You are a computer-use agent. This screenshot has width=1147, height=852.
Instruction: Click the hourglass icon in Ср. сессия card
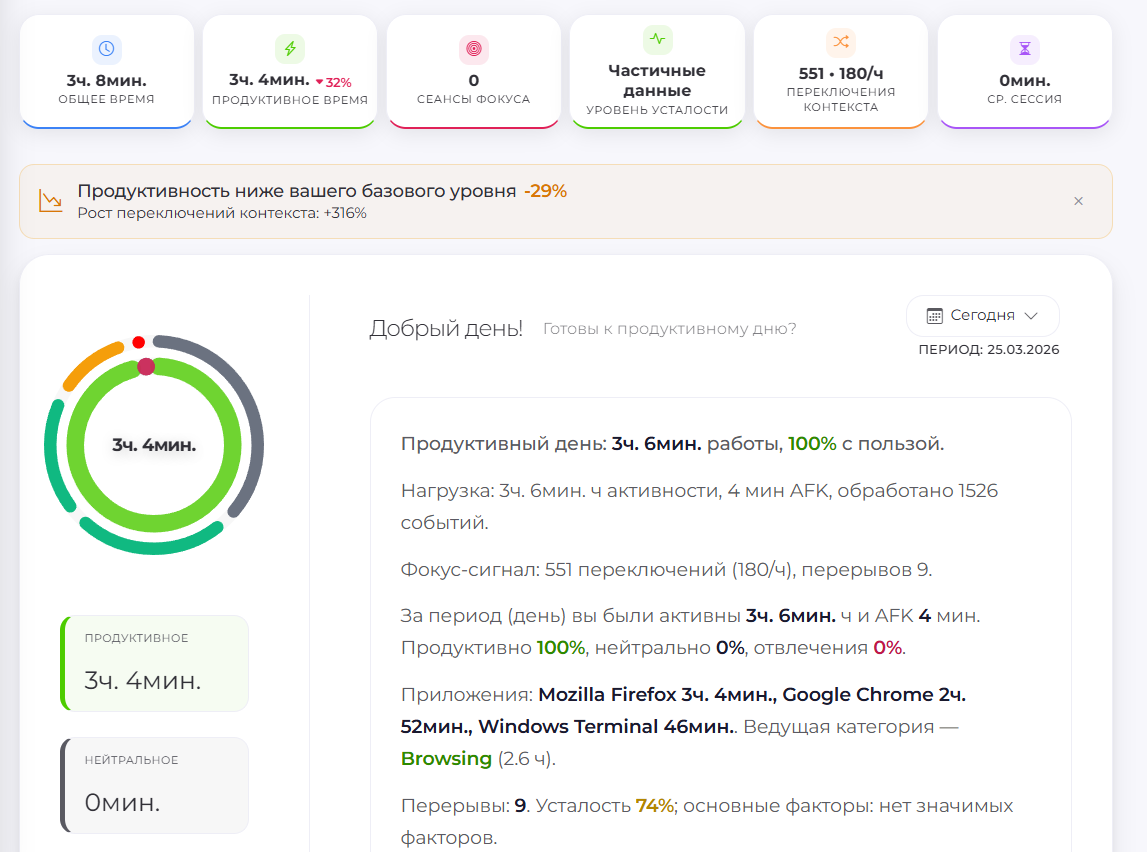click(1024, 49)
